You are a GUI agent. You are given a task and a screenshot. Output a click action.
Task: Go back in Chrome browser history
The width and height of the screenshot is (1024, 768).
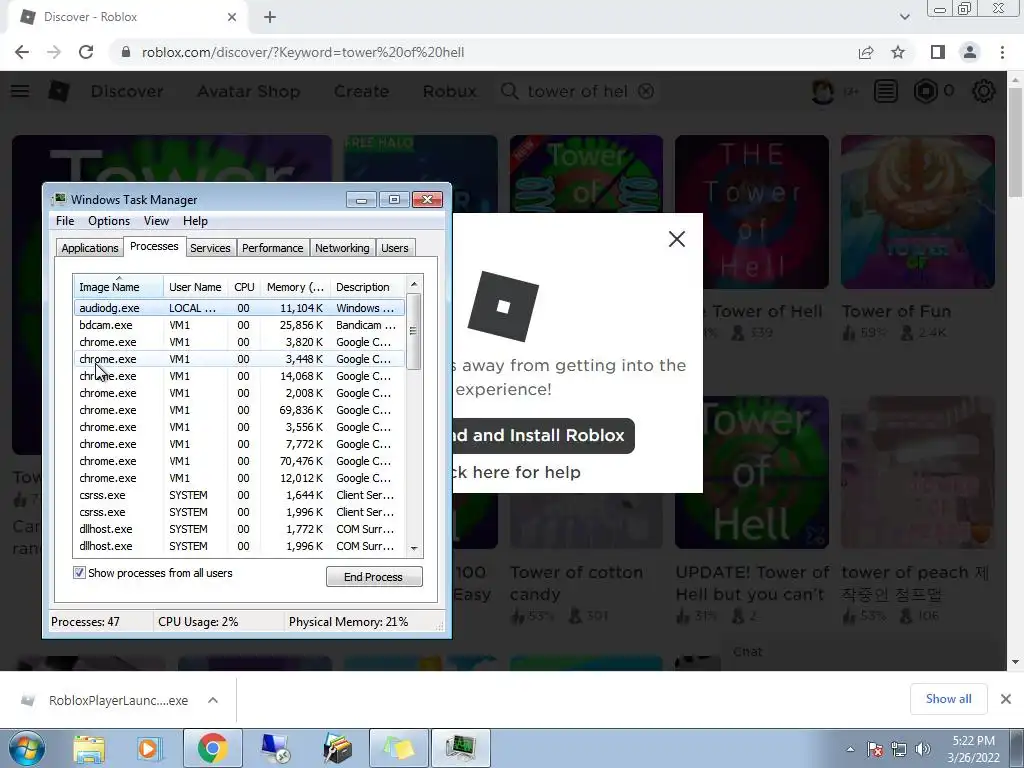click(x=22, y=52)
